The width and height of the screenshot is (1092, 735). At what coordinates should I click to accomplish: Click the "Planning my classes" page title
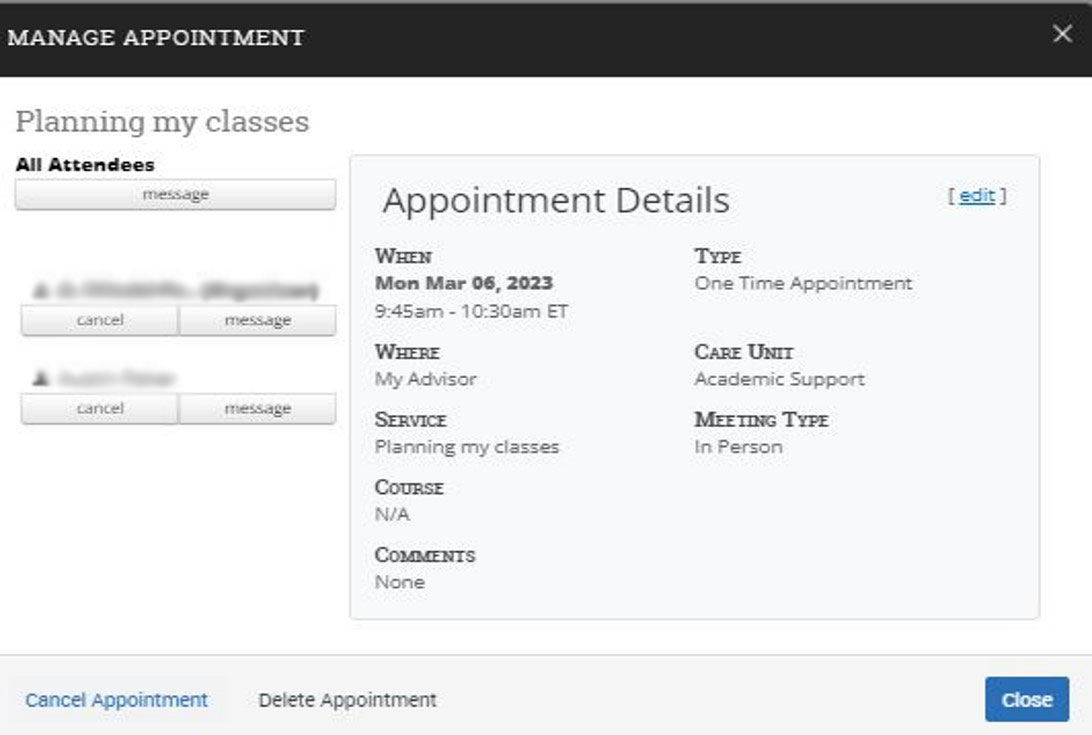tap(162, 122)
